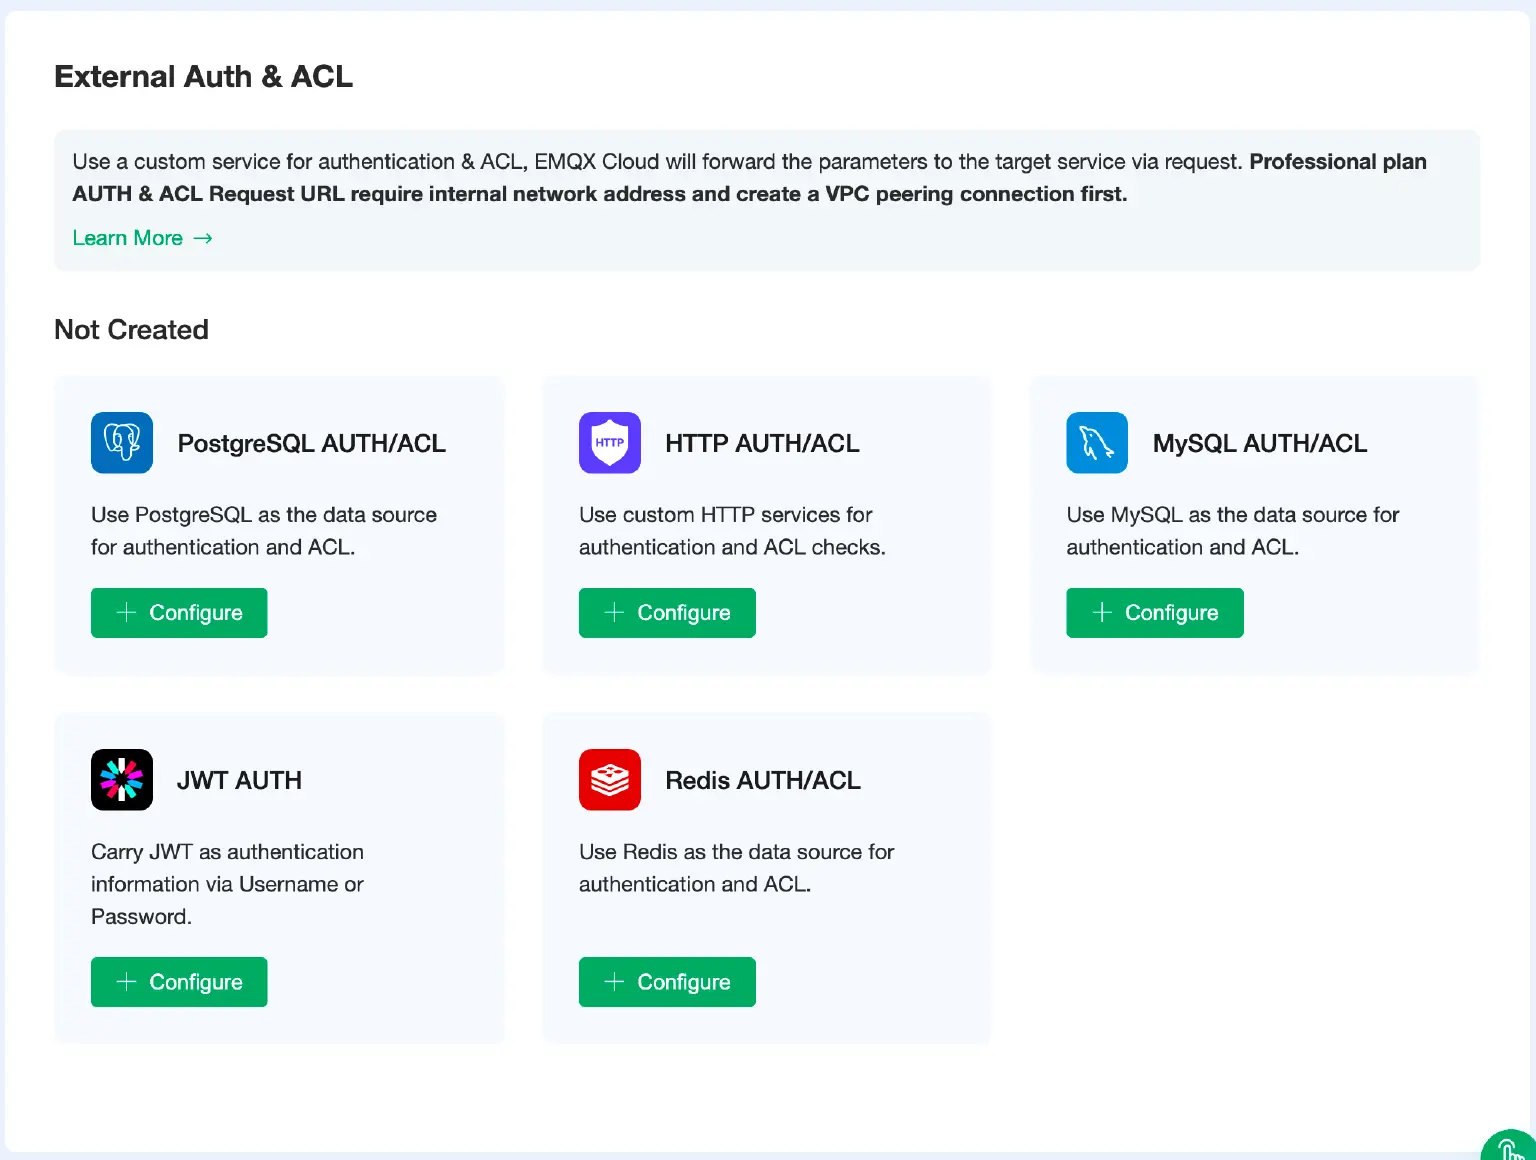Configure JWT AUTH

(178, 982)
